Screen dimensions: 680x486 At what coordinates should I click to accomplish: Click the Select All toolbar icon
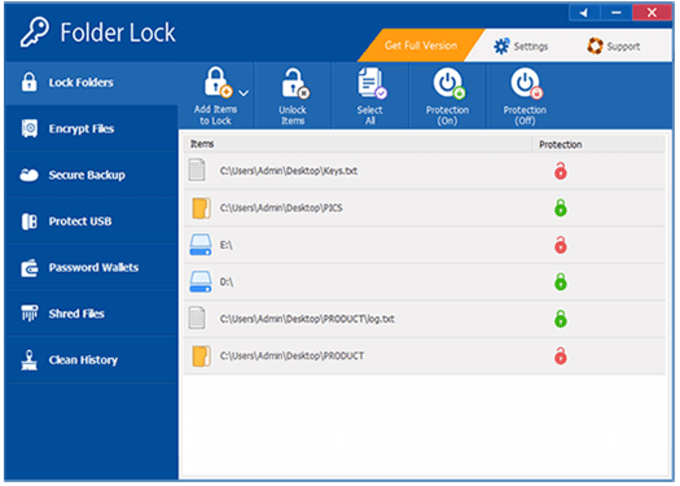point(370,84)
